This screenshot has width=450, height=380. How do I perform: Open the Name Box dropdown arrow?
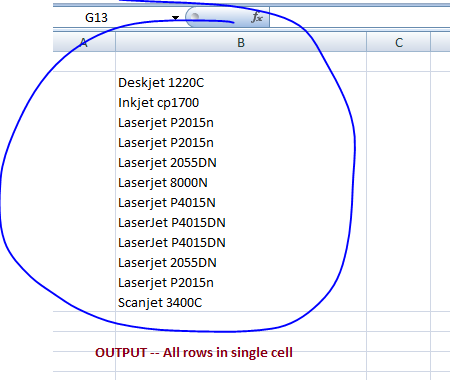[175, 18]
